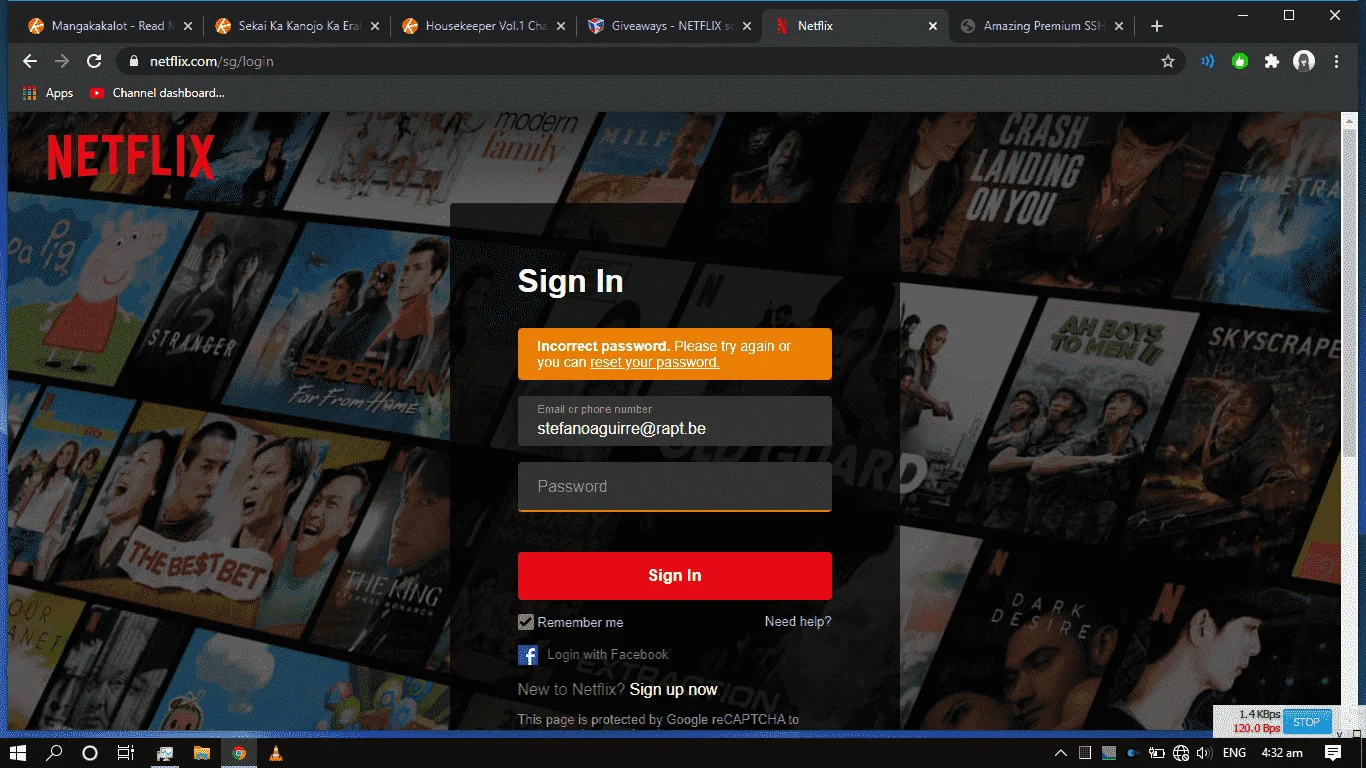
Task: Click the red Sign In button
Action: [675, 576]
